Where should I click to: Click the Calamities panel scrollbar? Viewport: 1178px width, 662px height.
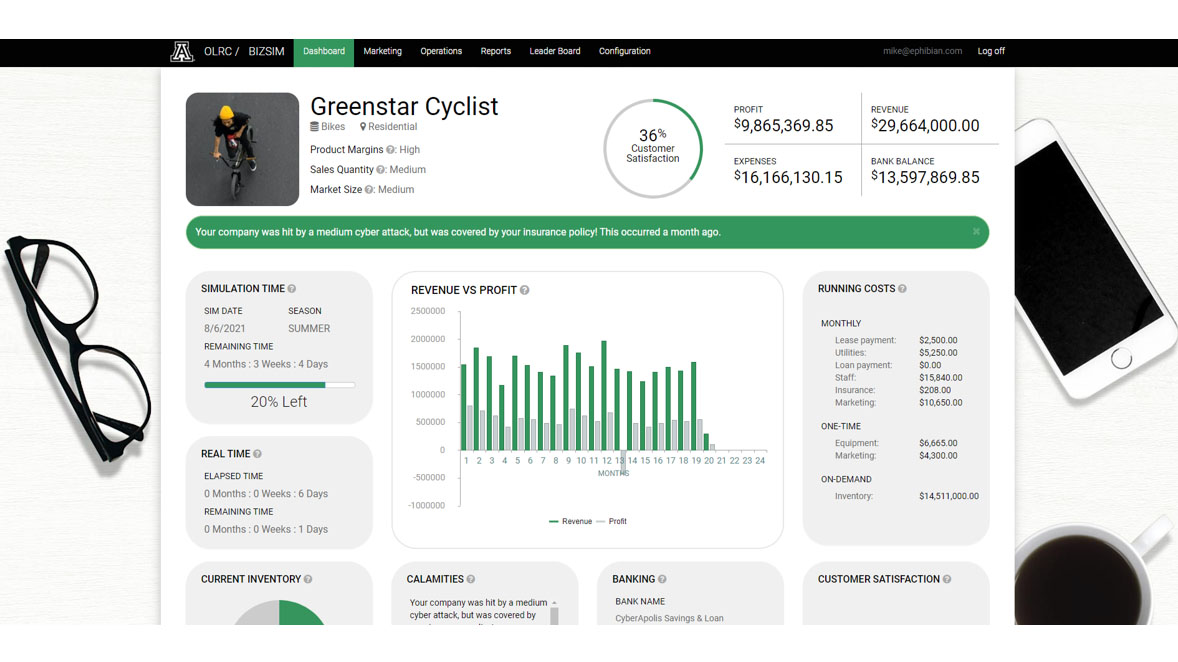pos(554,612)
